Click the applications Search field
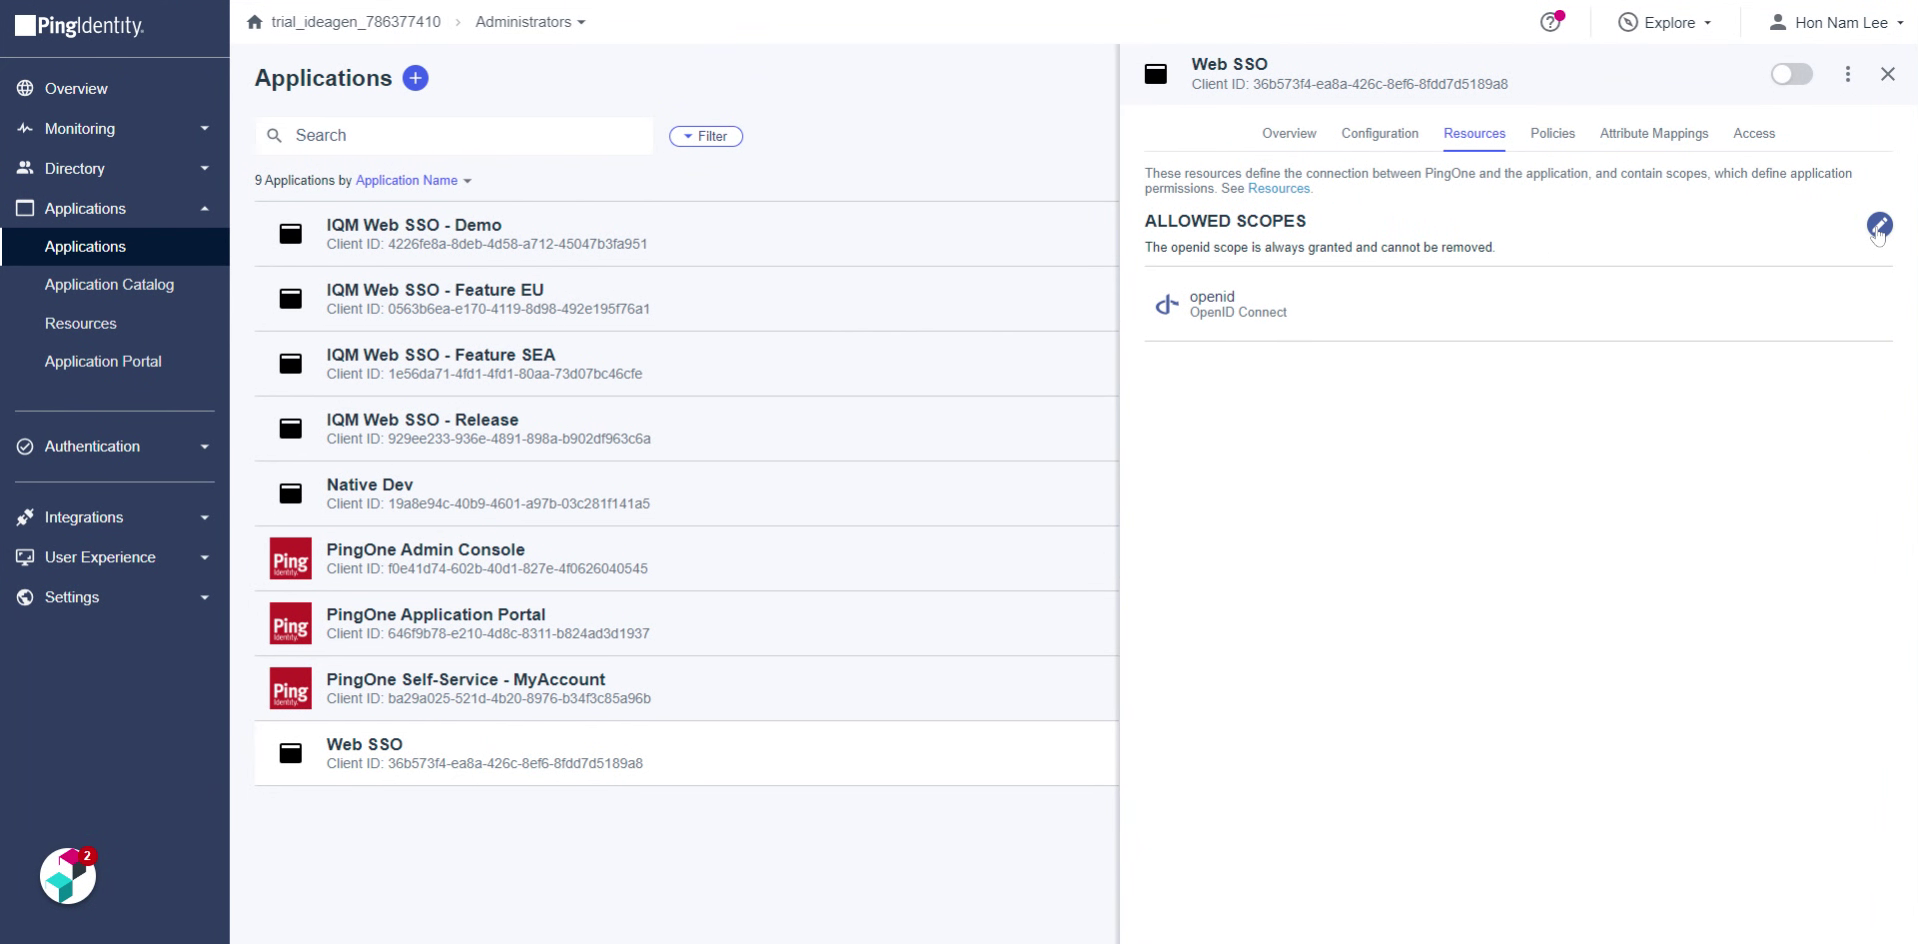This screenshot has width=1918, height=944. click(454, 136)
